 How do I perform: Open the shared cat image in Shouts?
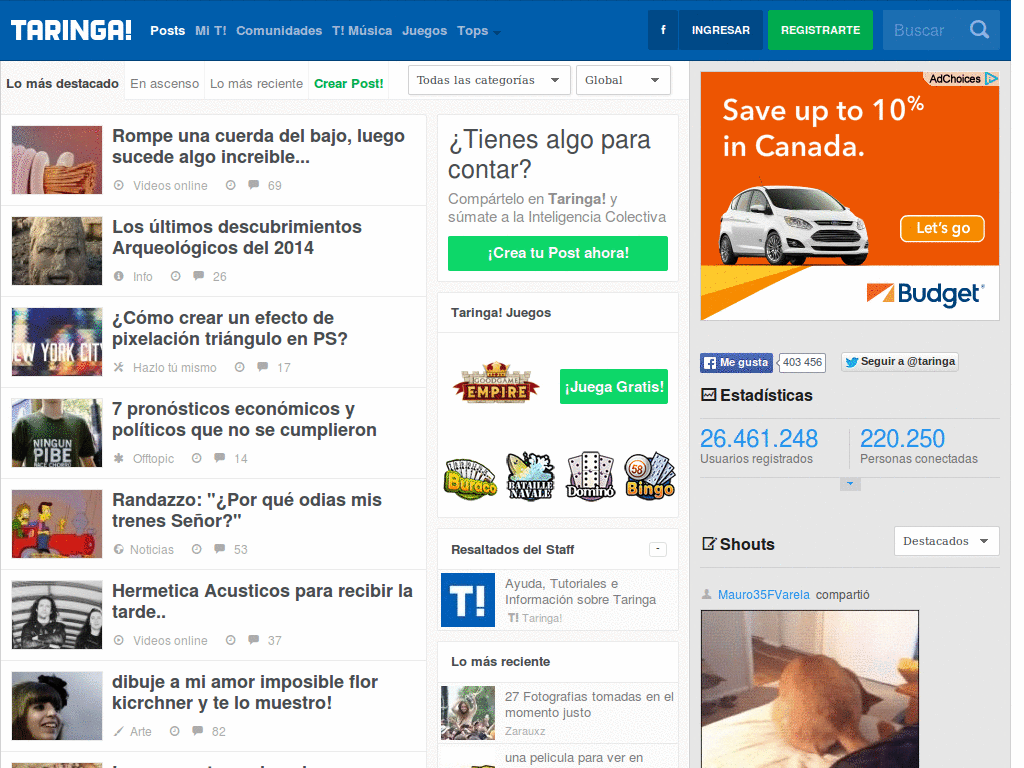(810, 689)
